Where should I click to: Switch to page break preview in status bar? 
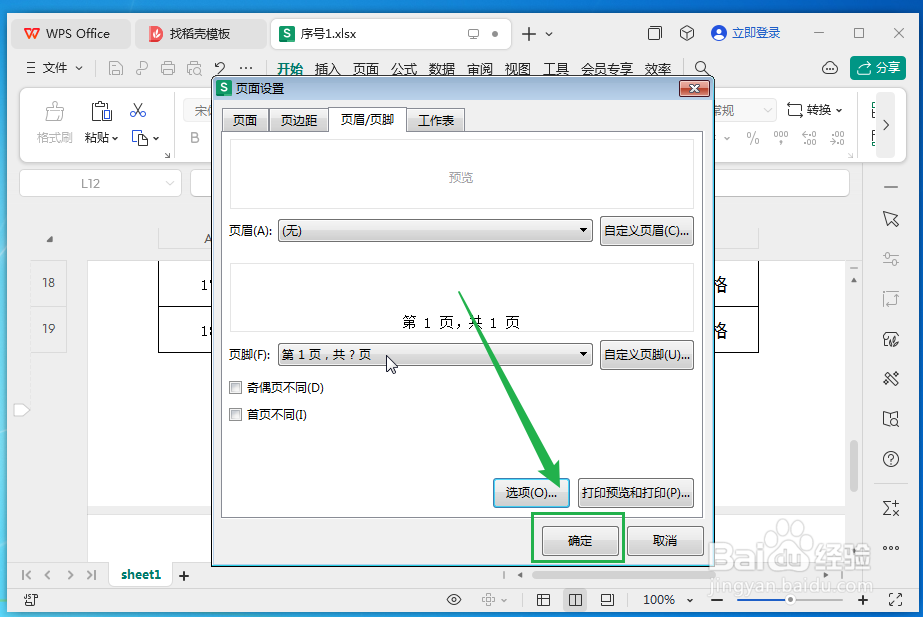pyautogui.click(x=606, y=599)
